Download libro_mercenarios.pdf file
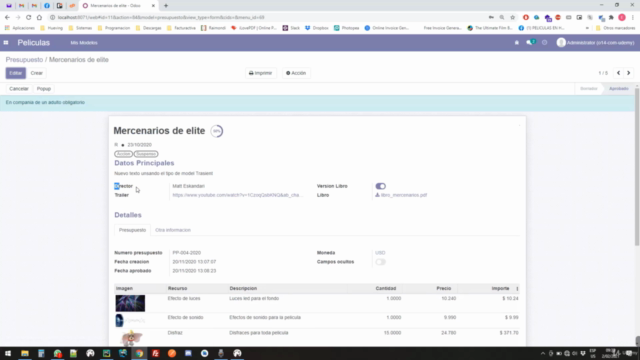 tap(401, 195)
